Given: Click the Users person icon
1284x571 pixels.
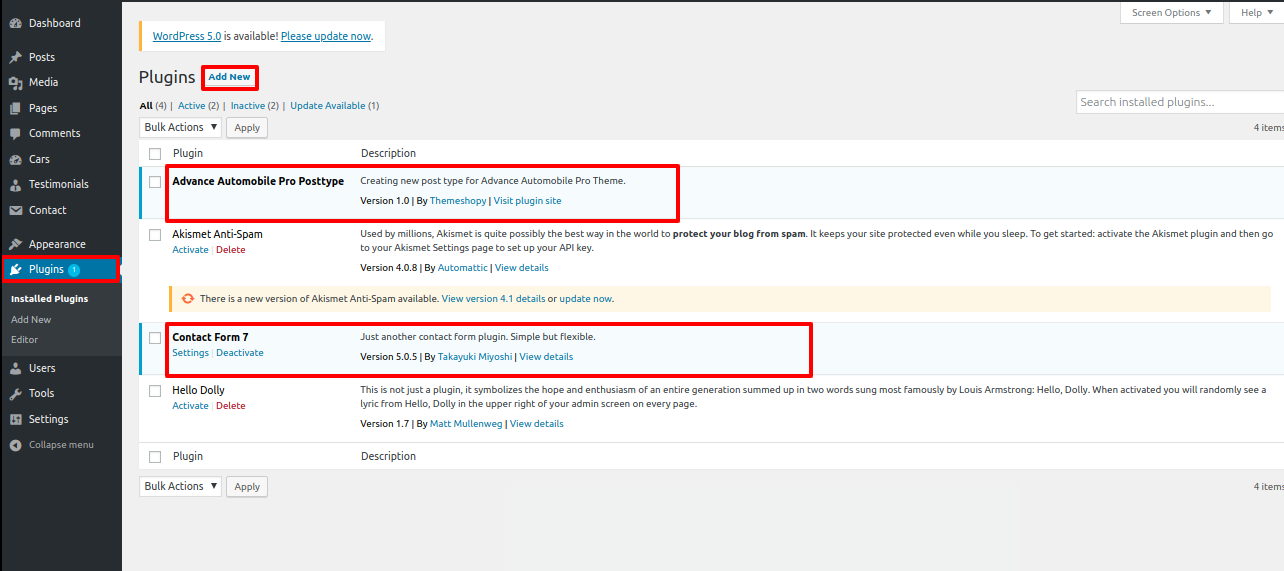Looking at the screenshot, I should coord(15,368).
